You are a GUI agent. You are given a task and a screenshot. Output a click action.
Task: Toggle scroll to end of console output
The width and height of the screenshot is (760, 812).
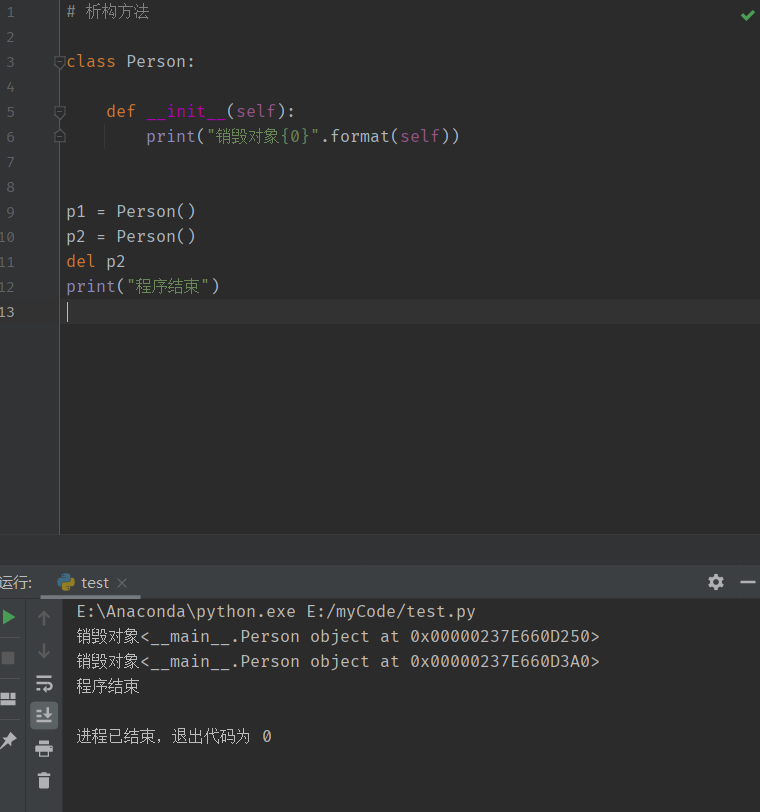44,716
